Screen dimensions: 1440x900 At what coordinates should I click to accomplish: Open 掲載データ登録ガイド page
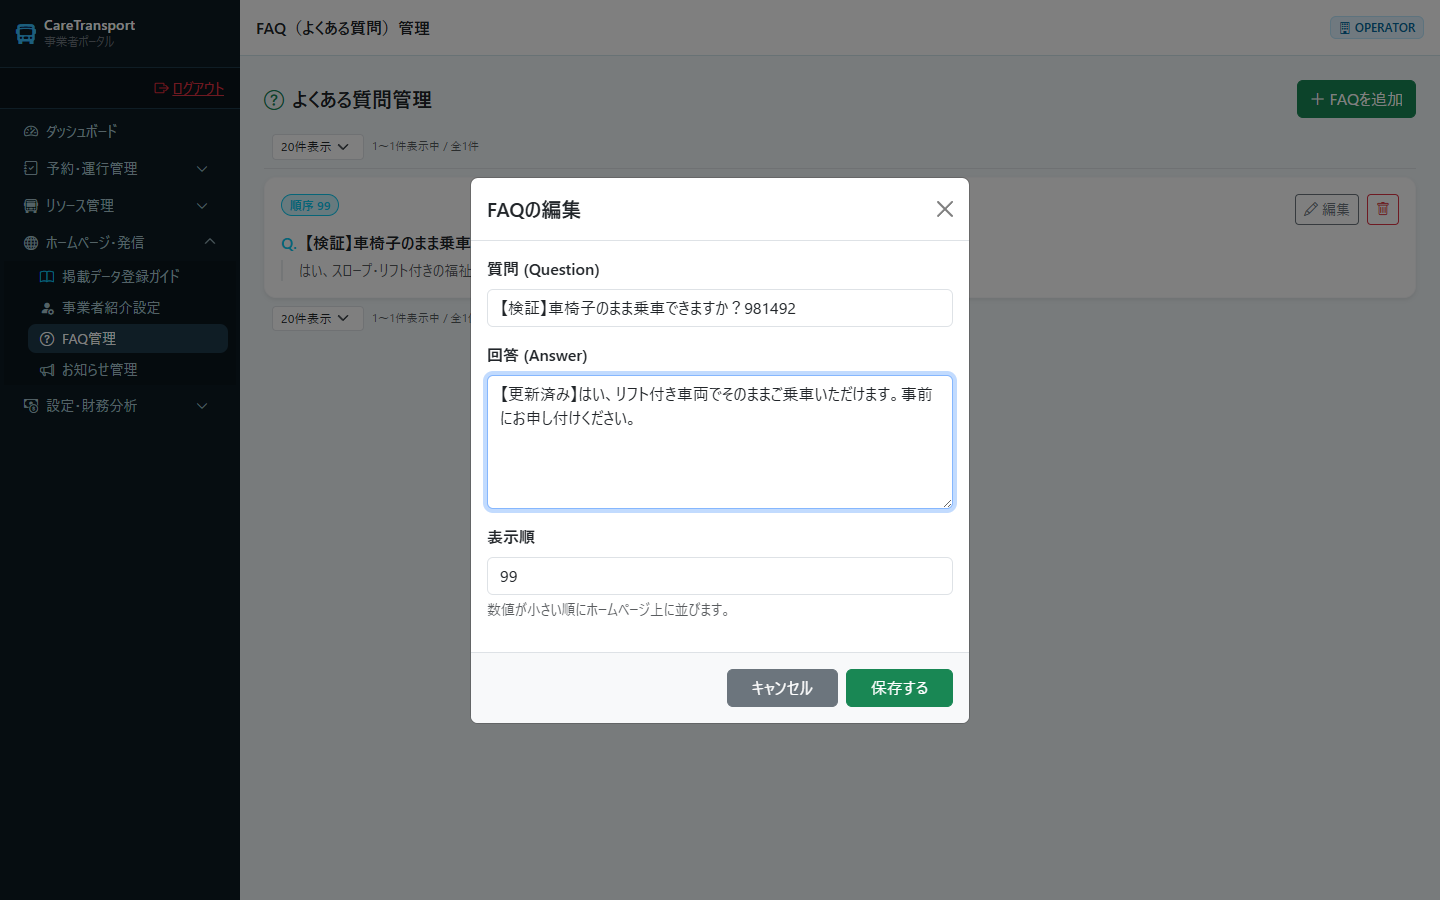point(128,276)
